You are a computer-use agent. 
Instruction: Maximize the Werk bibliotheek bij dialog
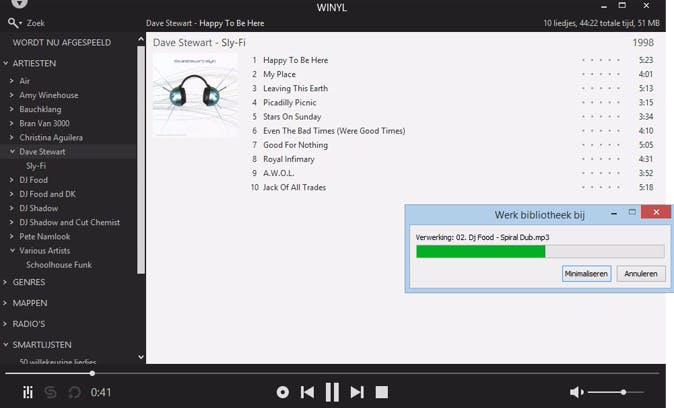coord(632,212)
